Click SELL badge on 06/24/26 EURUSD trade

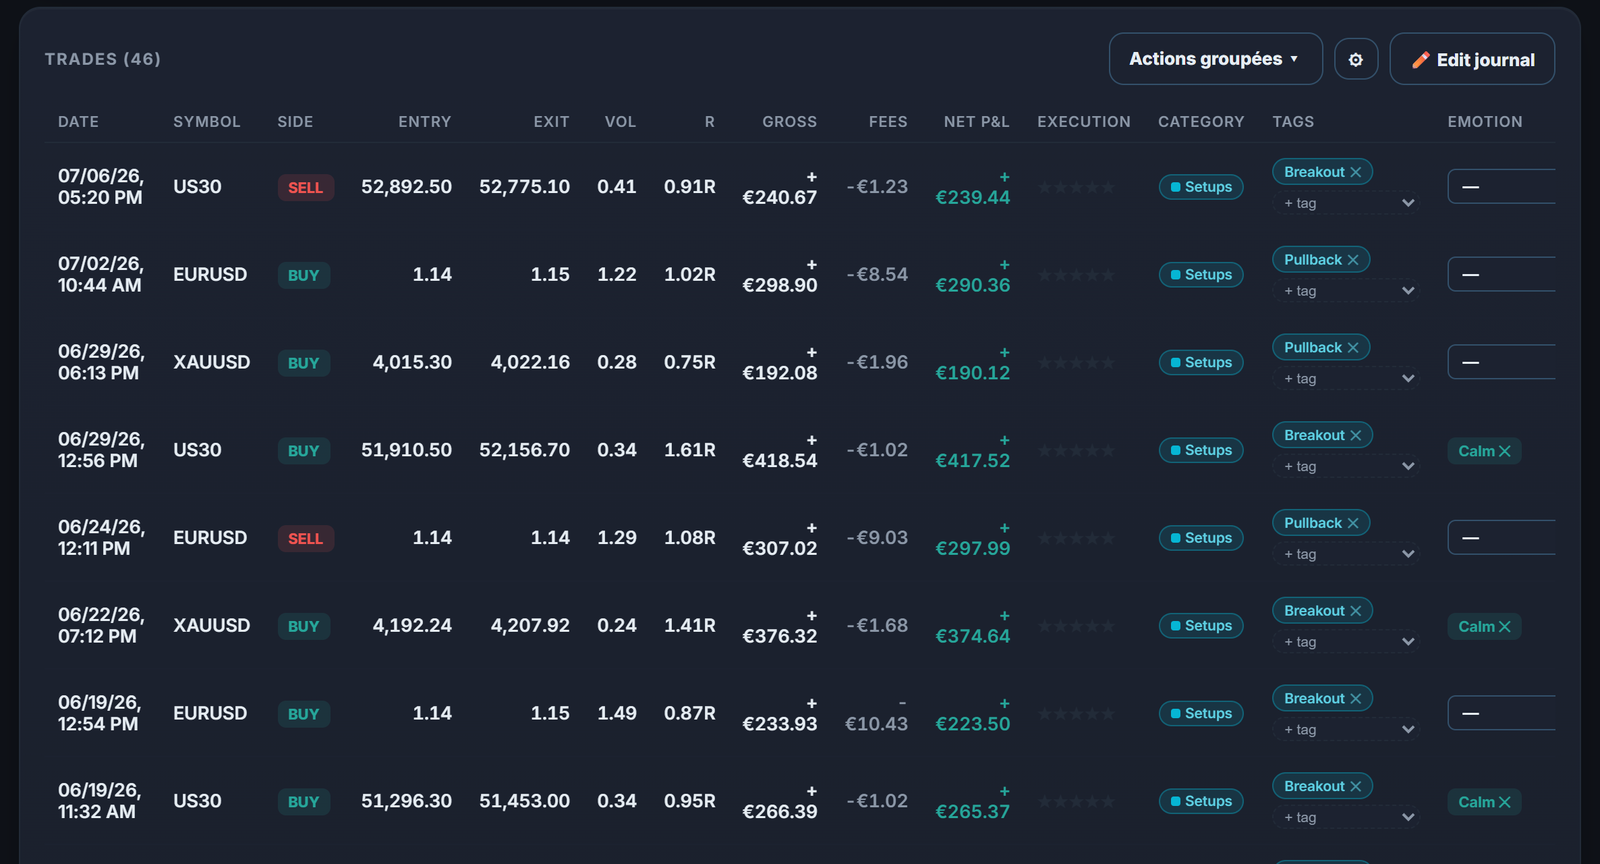pyautogui.click(x=306, y=539)
